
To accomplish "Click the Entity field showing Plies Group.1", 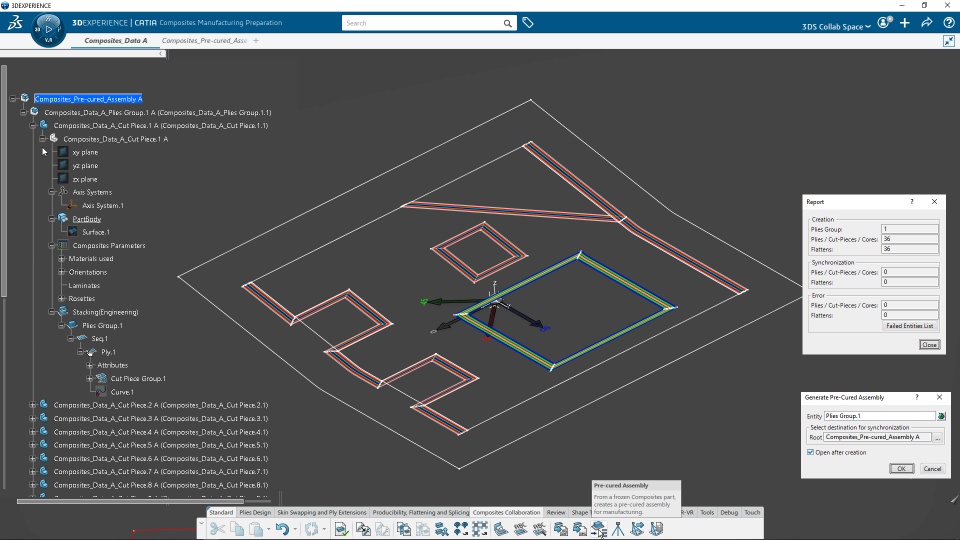I will (x=879, y=416).
